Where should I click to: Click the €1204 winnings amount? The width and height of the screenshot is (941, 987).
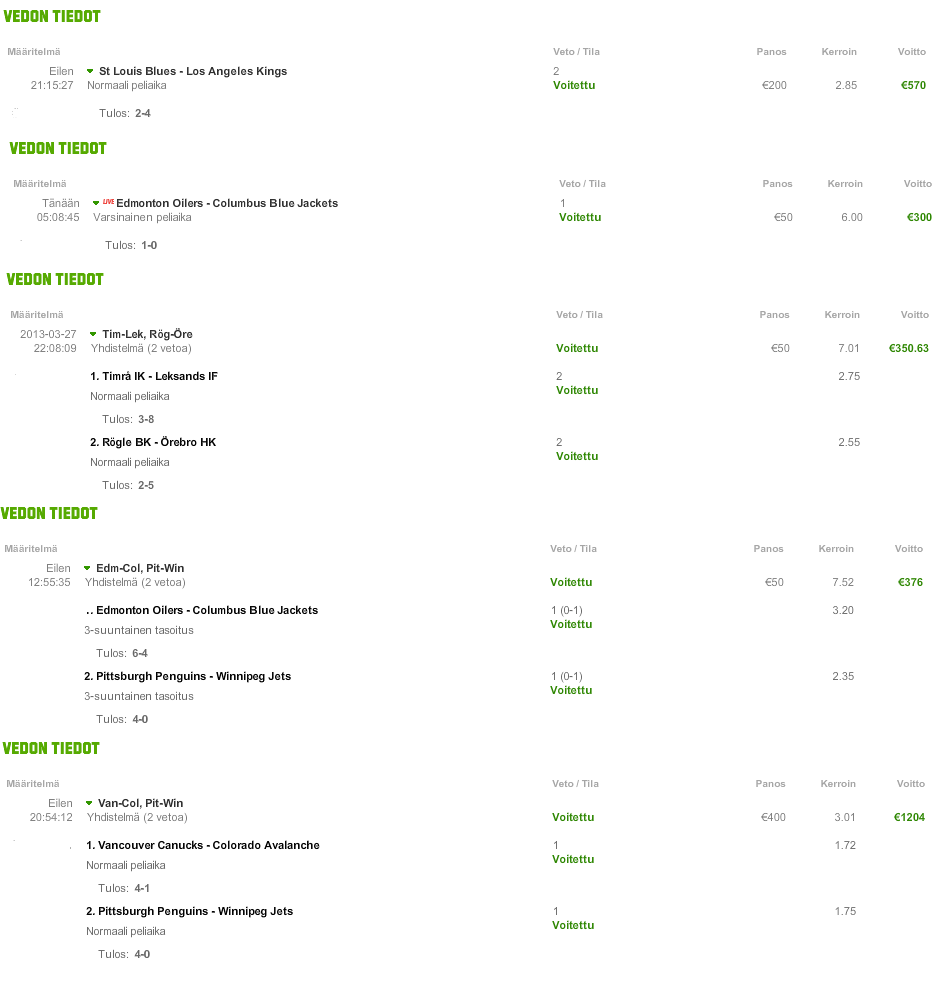[x=910, y=817]
